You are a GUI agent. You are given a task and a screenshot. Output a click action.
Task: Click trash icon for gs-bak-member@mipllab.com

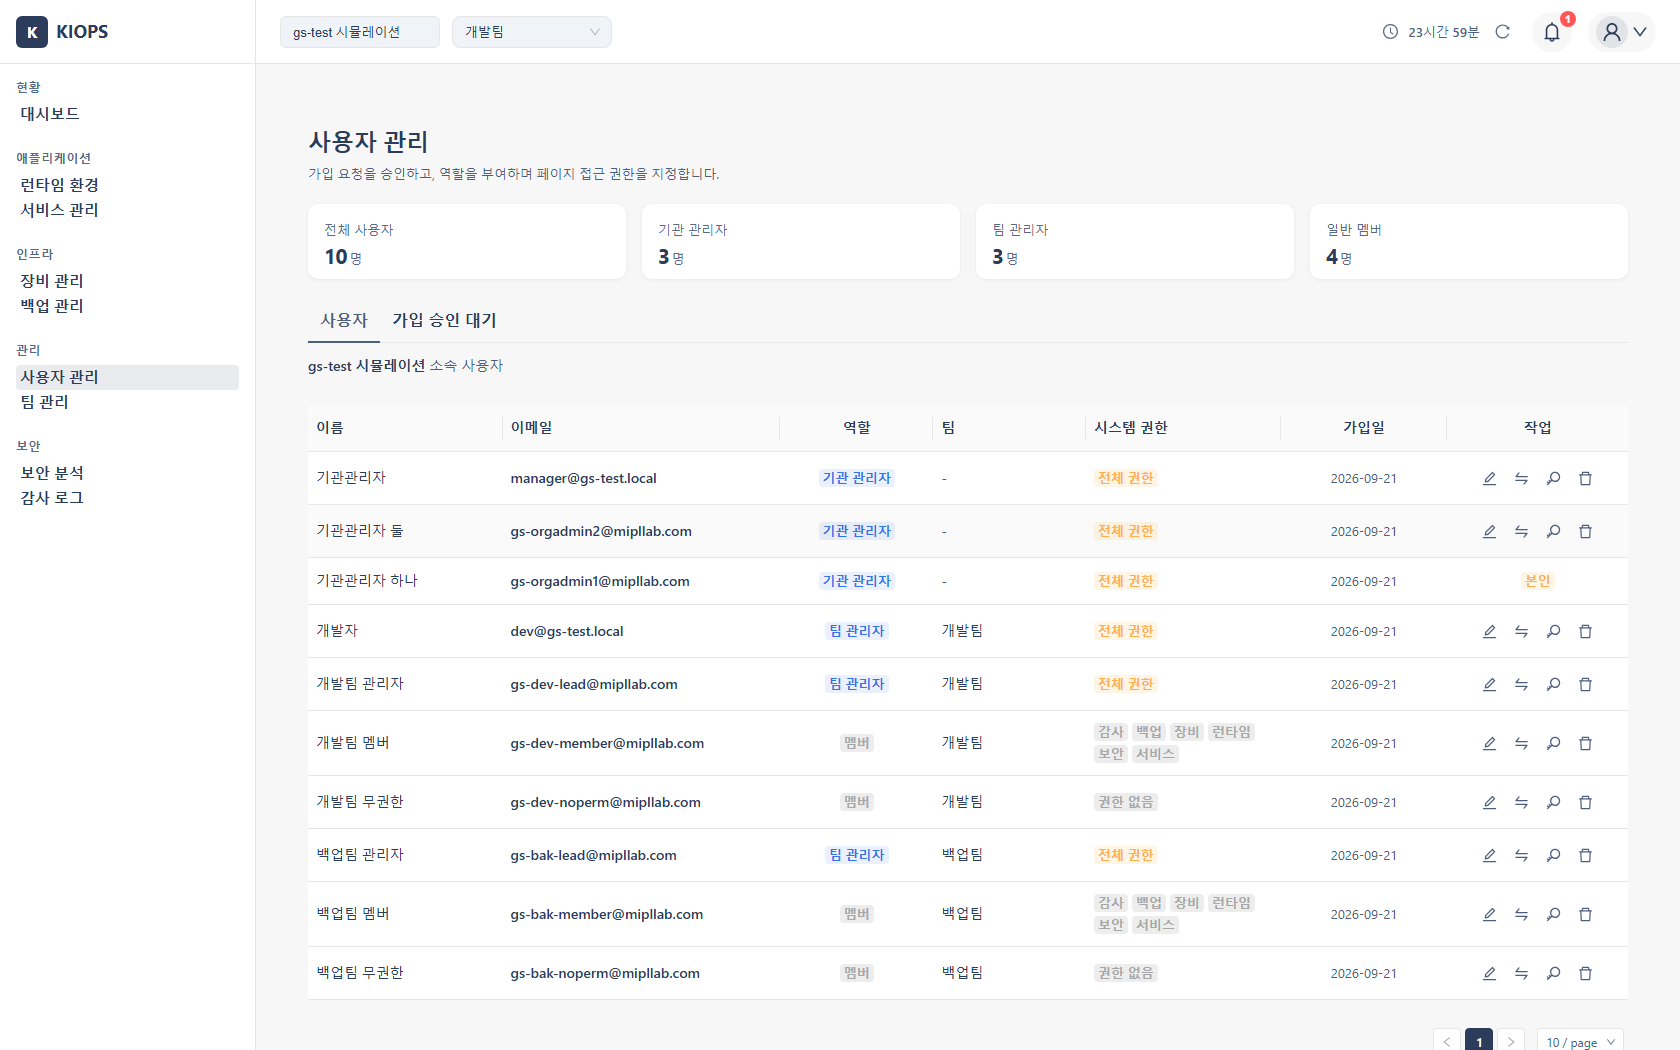click(x=1585, y=914)
